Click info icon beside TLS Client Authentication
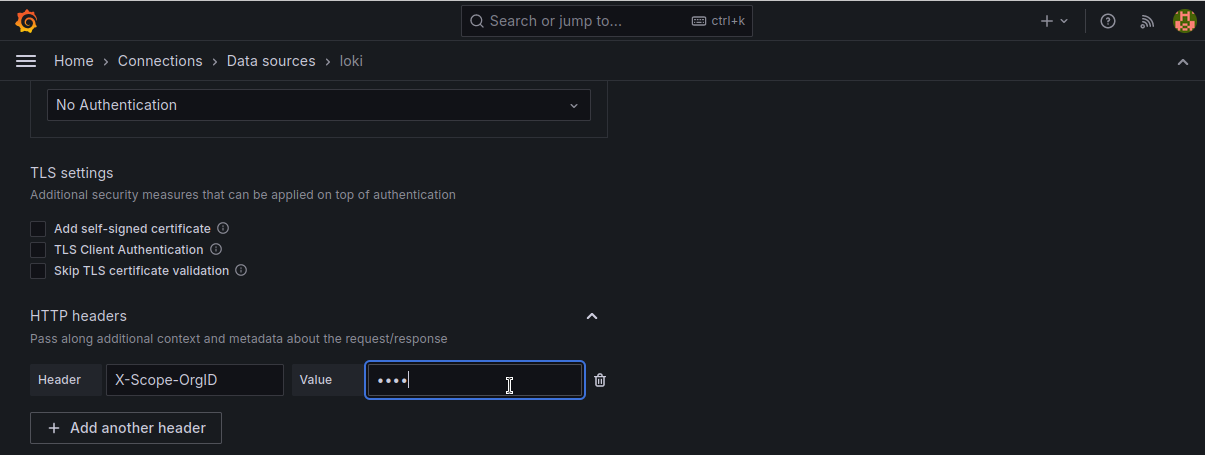1205x455 pixels. point(216,249)
